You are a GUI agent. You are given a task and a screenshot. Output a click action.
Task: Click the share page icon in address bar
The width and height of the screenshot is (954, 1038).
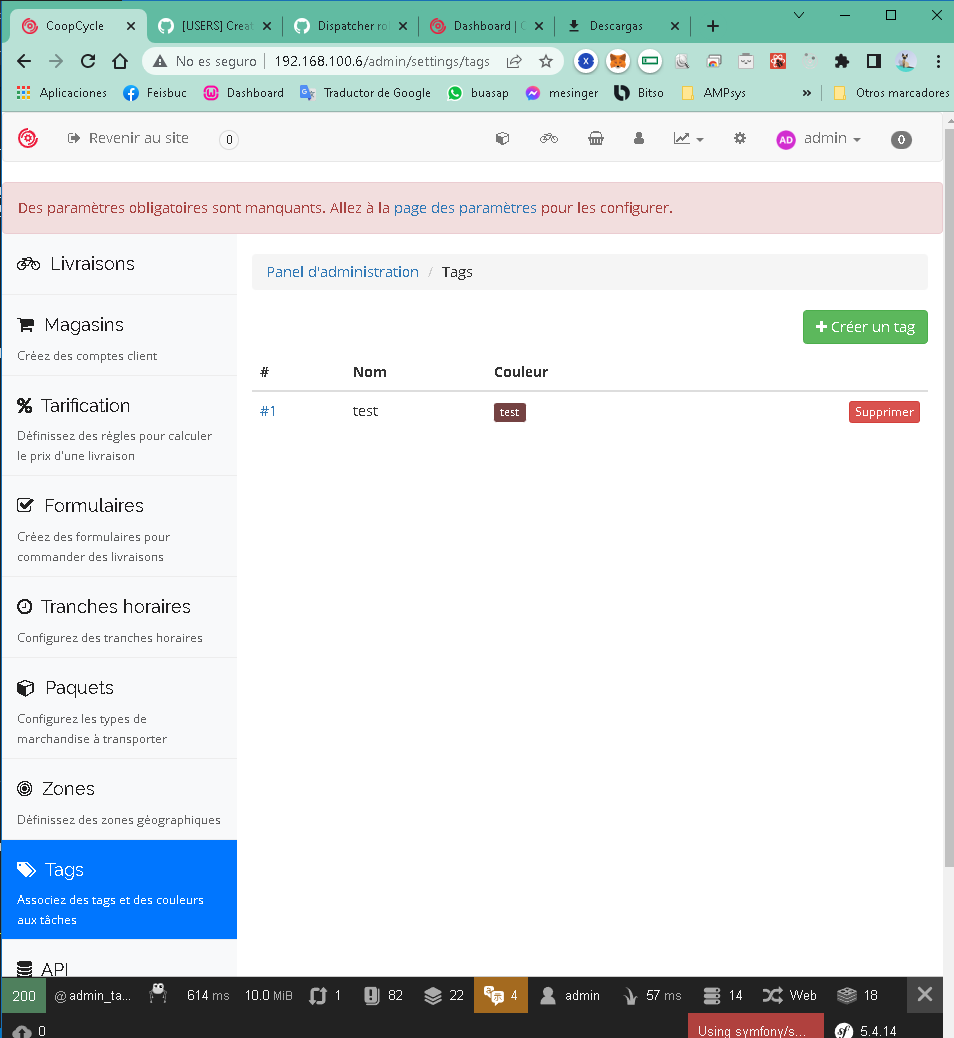[x=514, y=62]
